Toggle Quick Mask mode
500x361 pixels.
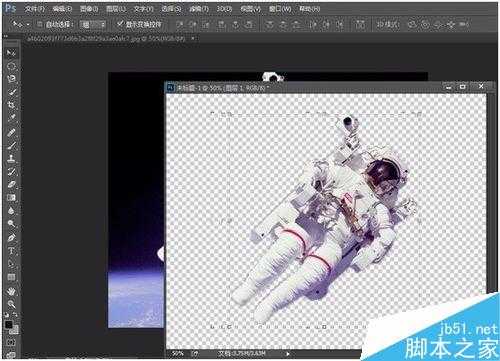point(11,343)
